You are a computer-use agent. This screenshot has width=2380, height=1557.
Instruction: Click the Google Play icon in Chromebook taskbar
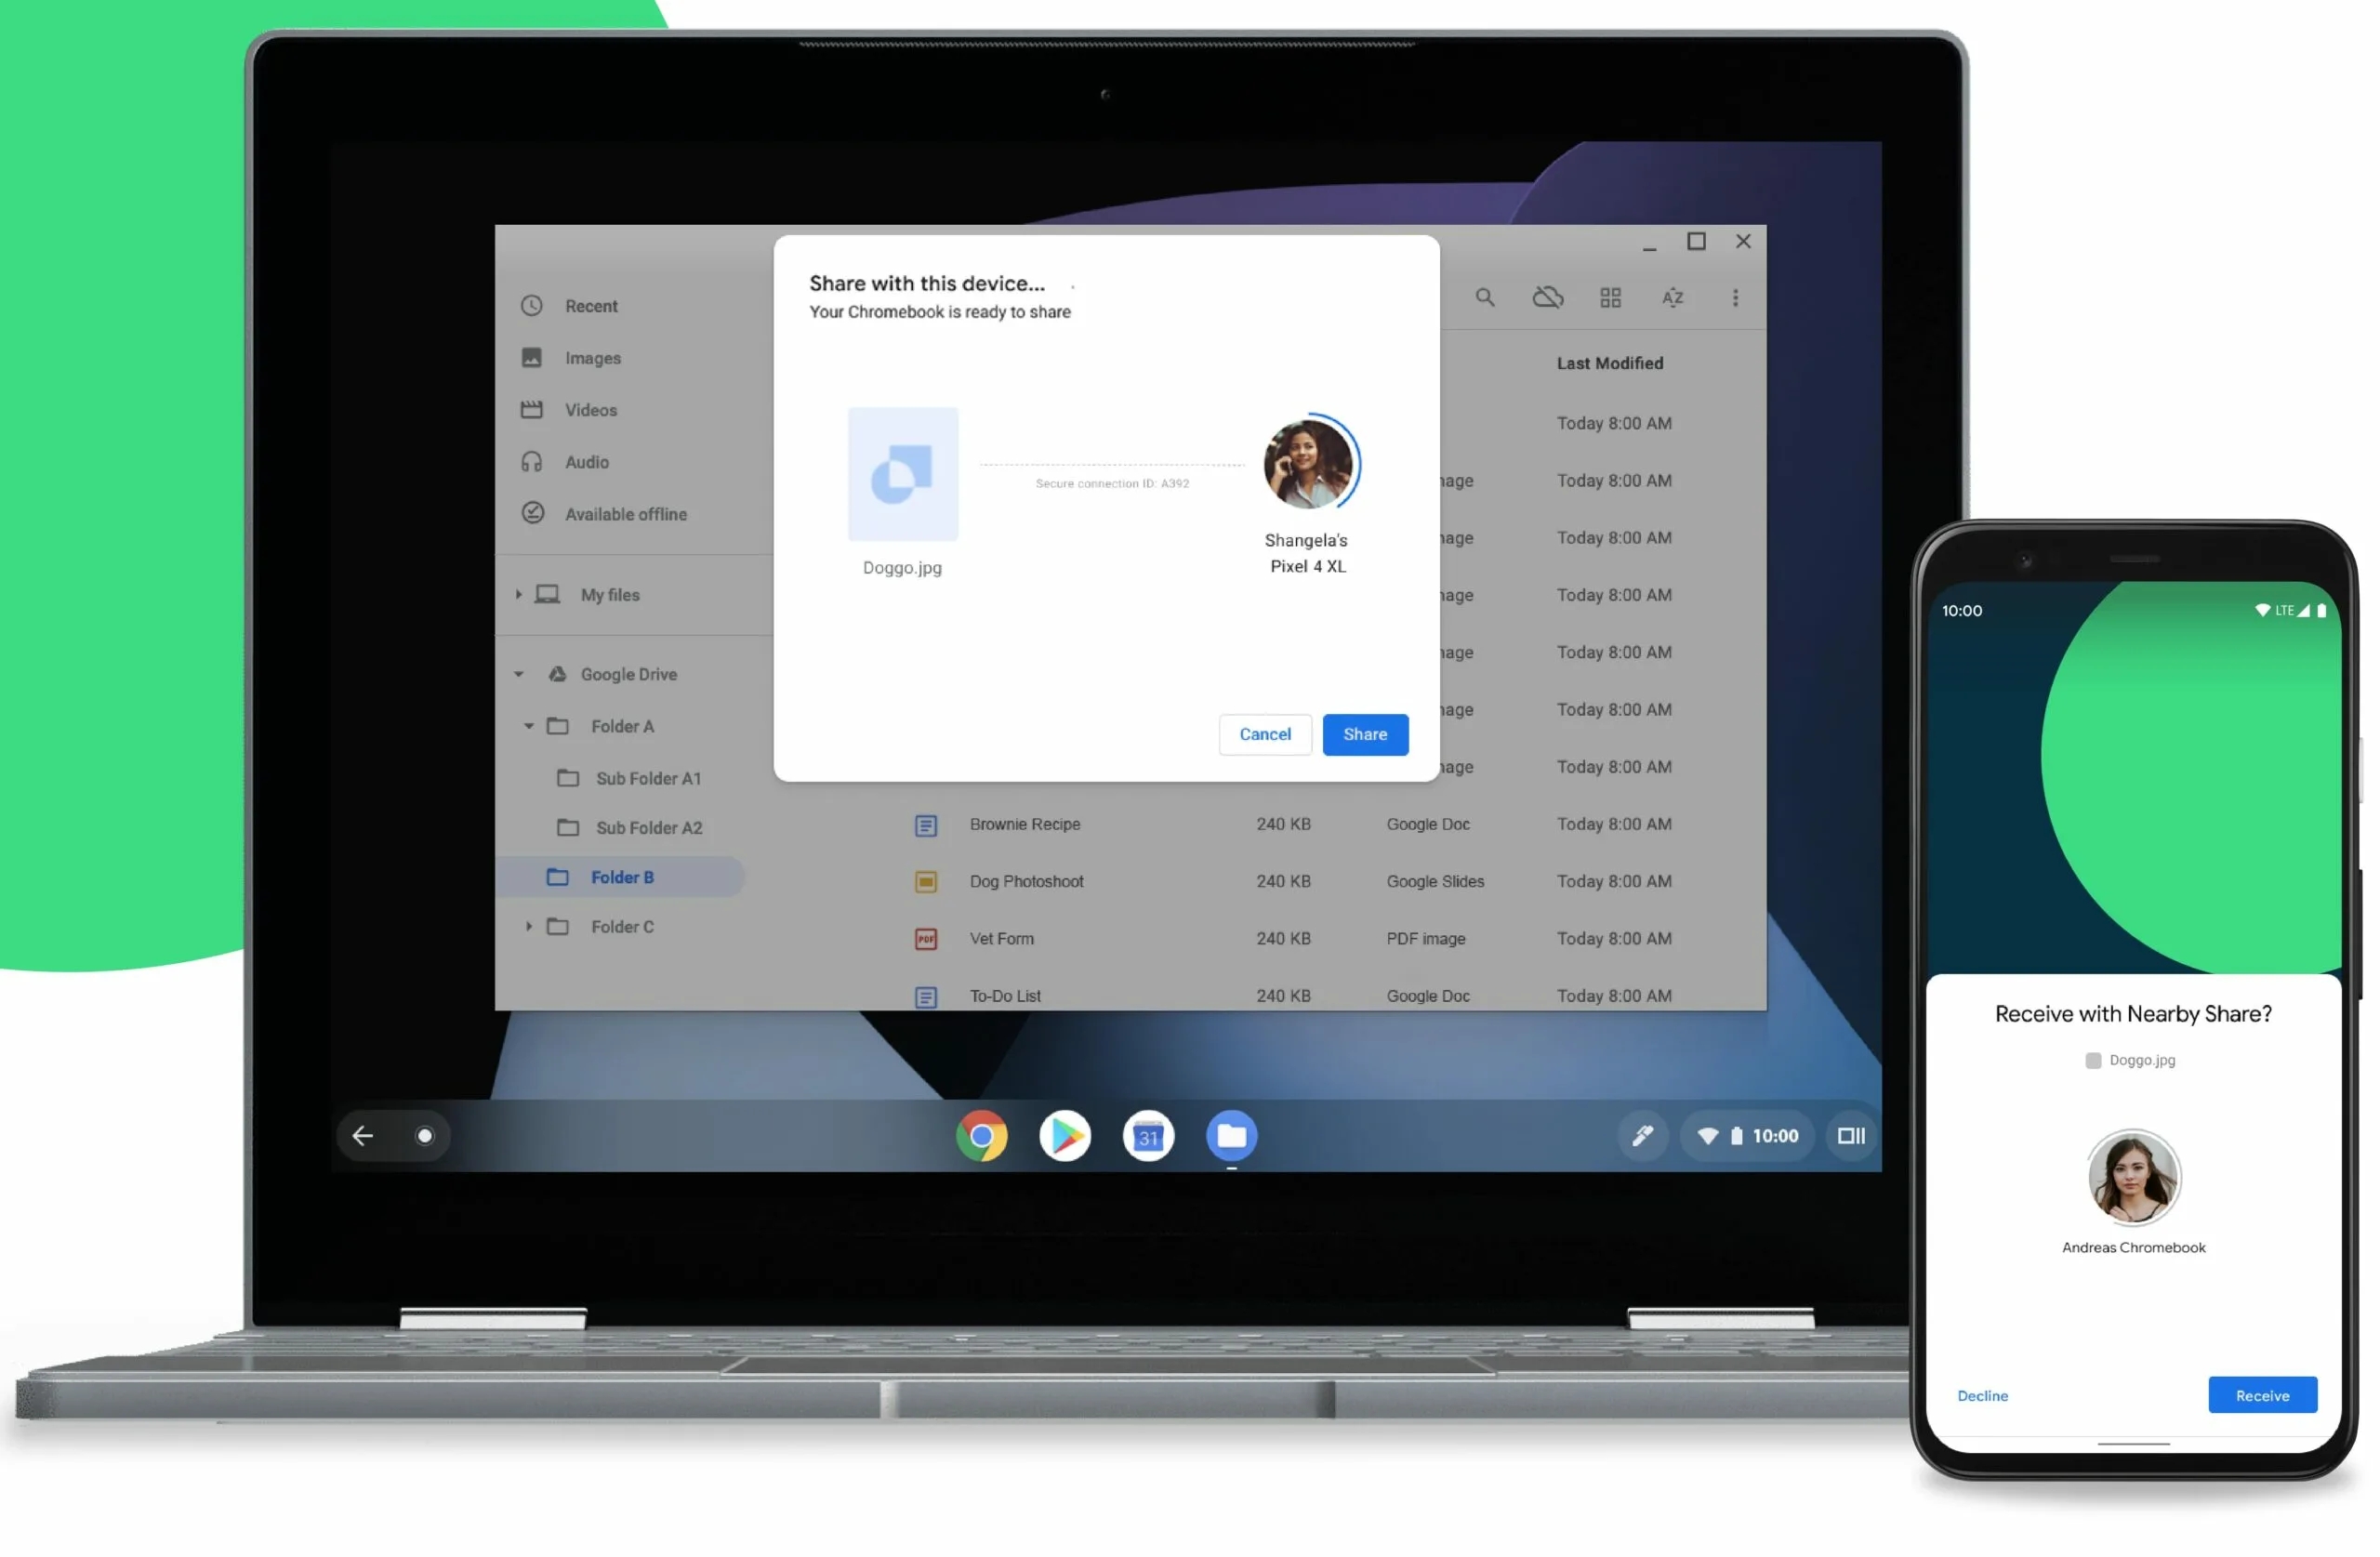[1064, 1137]
